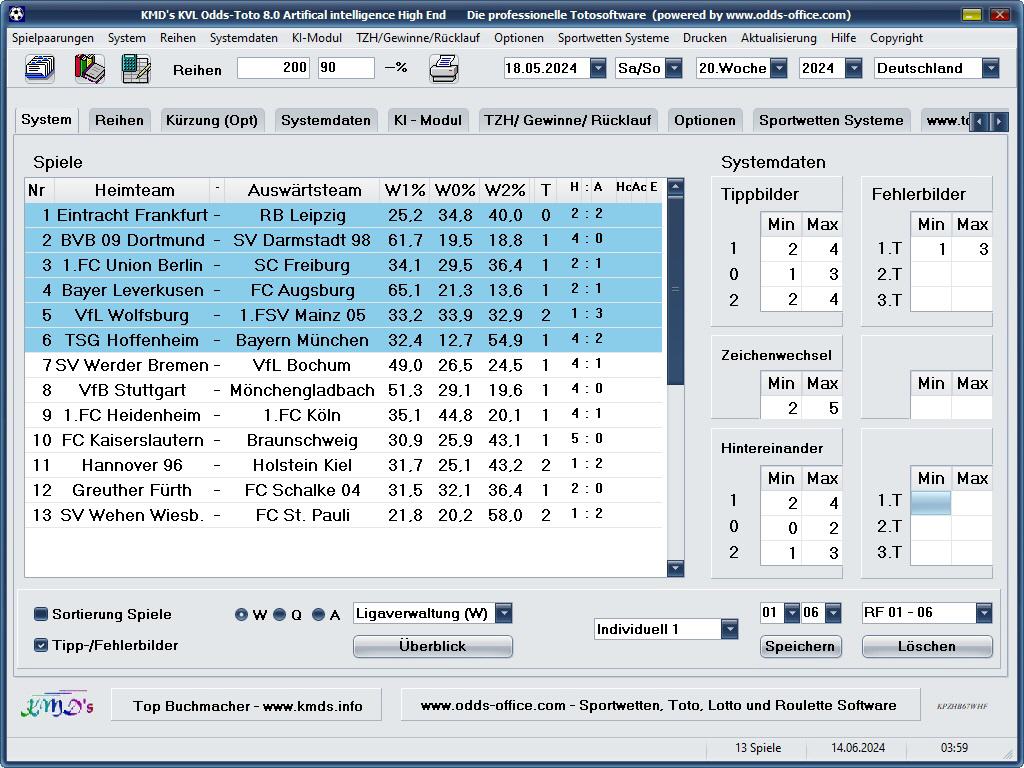Click the calculator with pencil icon
Image resolution: width=1024 pixels, height=768 pixels.
coord(136,69)
